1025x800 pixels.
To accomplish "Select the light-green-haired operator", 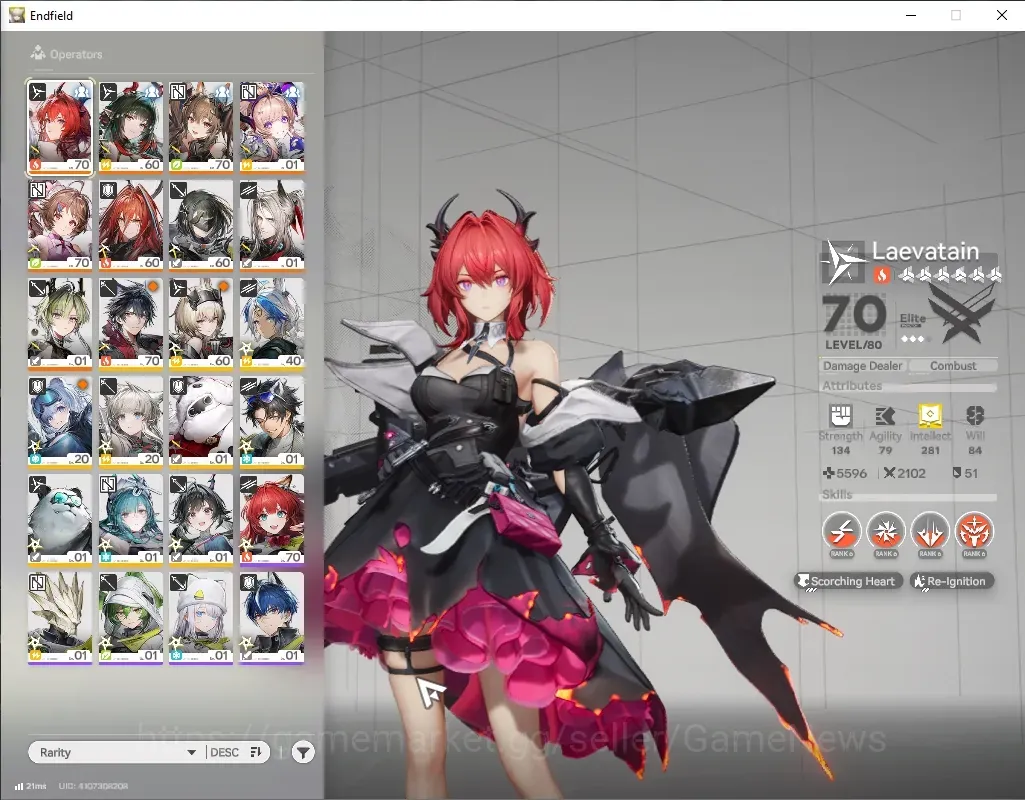I will click(60, 324).
